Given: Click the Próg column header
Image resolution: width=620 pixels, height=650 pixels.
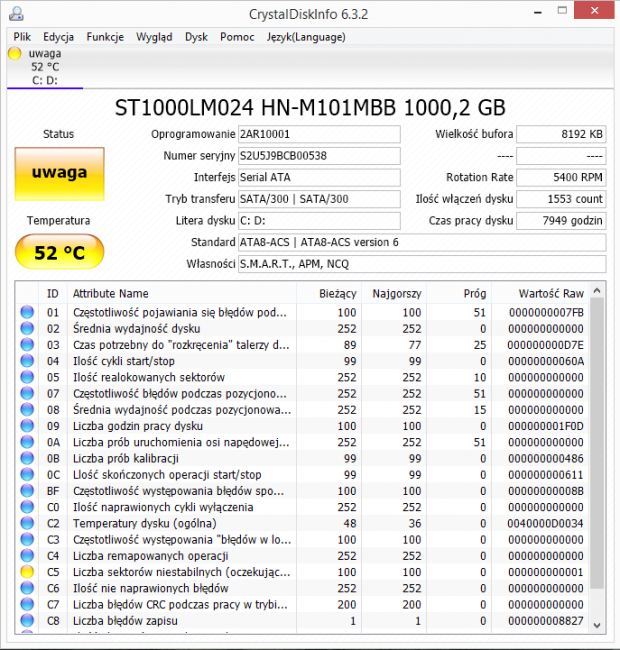Looking at the screenshot, I should 459,293.
